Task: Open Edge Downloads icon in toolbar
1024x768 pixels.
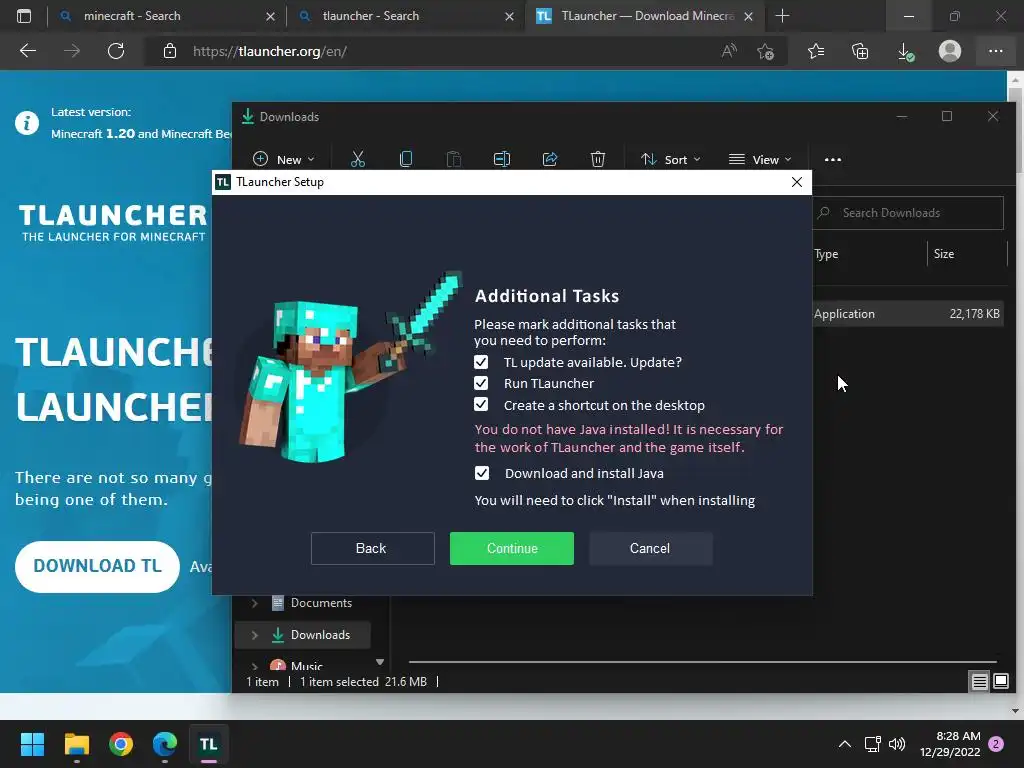Action: click(x=905, y=51)
